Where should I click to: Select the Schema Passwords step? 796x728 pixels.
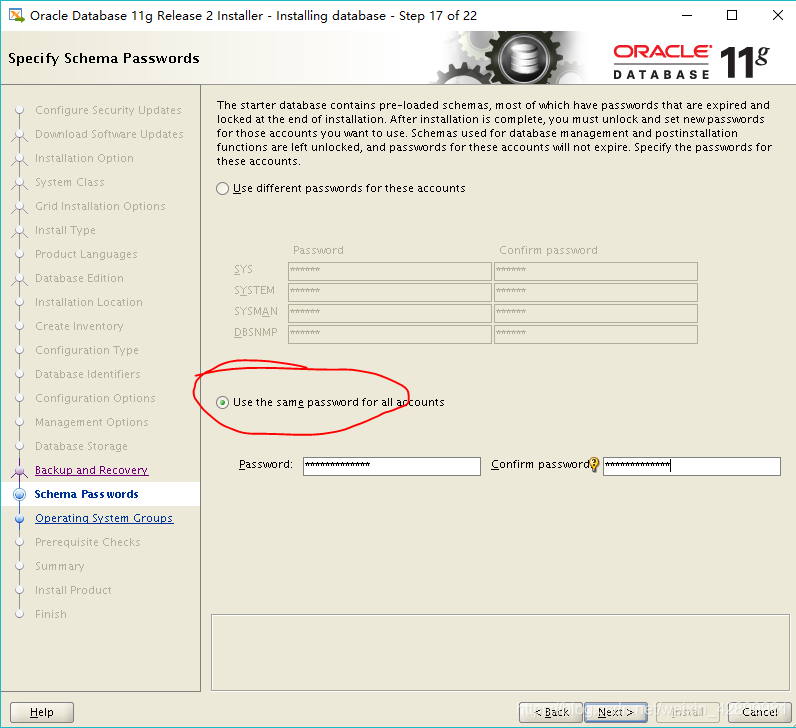coord(86,494)
